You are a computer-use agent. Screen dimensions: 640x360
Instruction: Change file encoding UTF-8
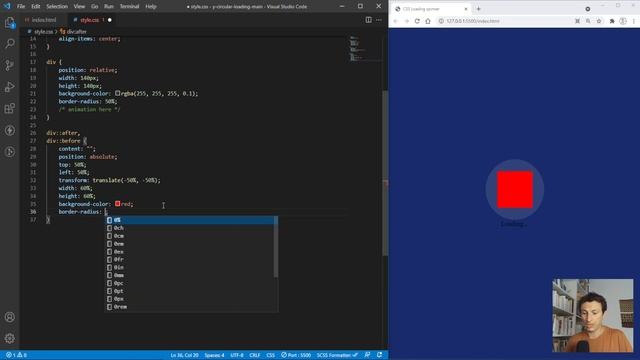[x=237, y=355]
